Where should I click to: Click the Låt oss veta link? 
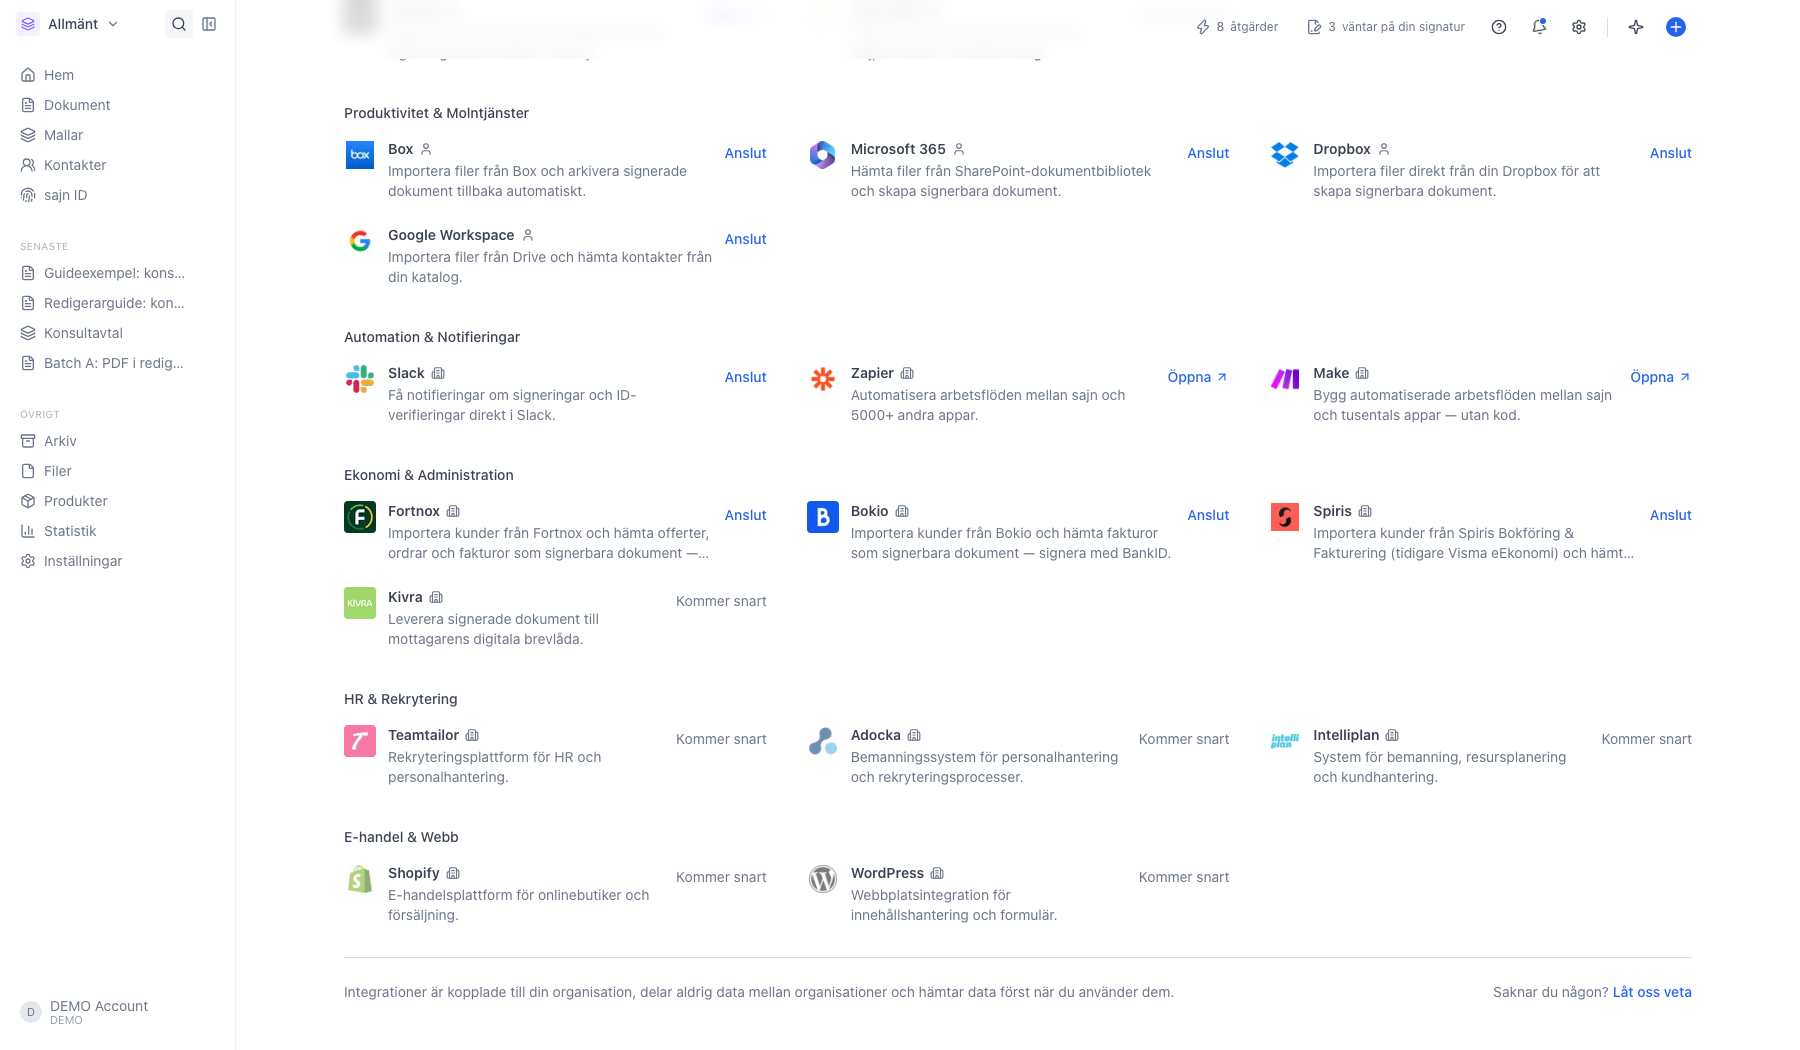tap(1652, 992)
